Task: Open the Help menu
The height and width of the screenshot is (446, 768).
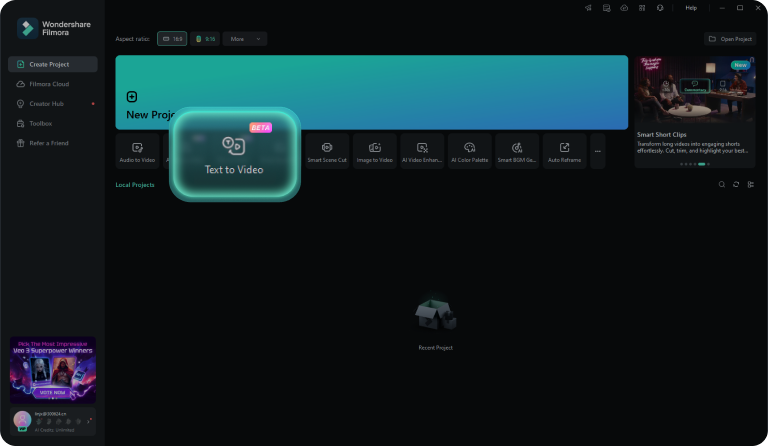Action: tap(691, 8)
